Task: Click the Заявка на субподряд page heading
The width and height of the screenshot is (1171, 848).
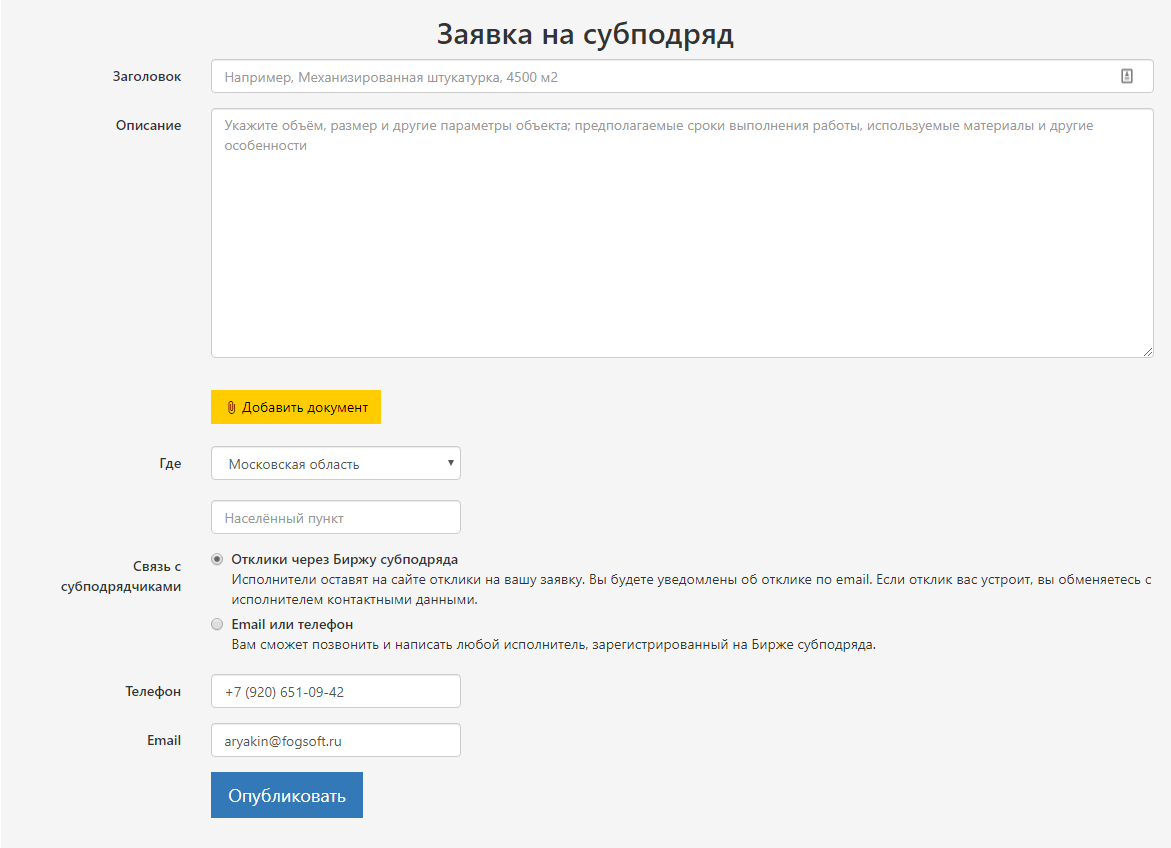Action: 585,35
